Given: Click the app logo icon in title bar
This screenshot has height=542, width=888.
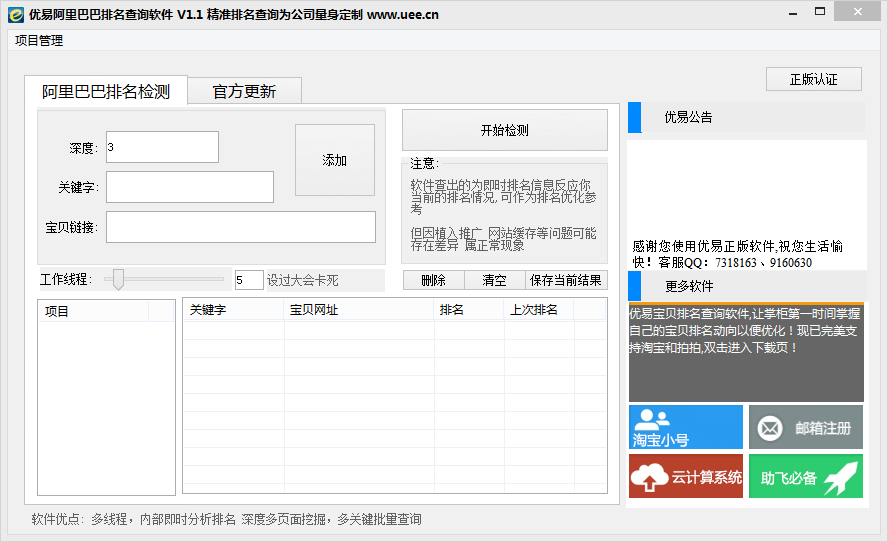Looking at the screenshot, I should click(x=15, y=14).
